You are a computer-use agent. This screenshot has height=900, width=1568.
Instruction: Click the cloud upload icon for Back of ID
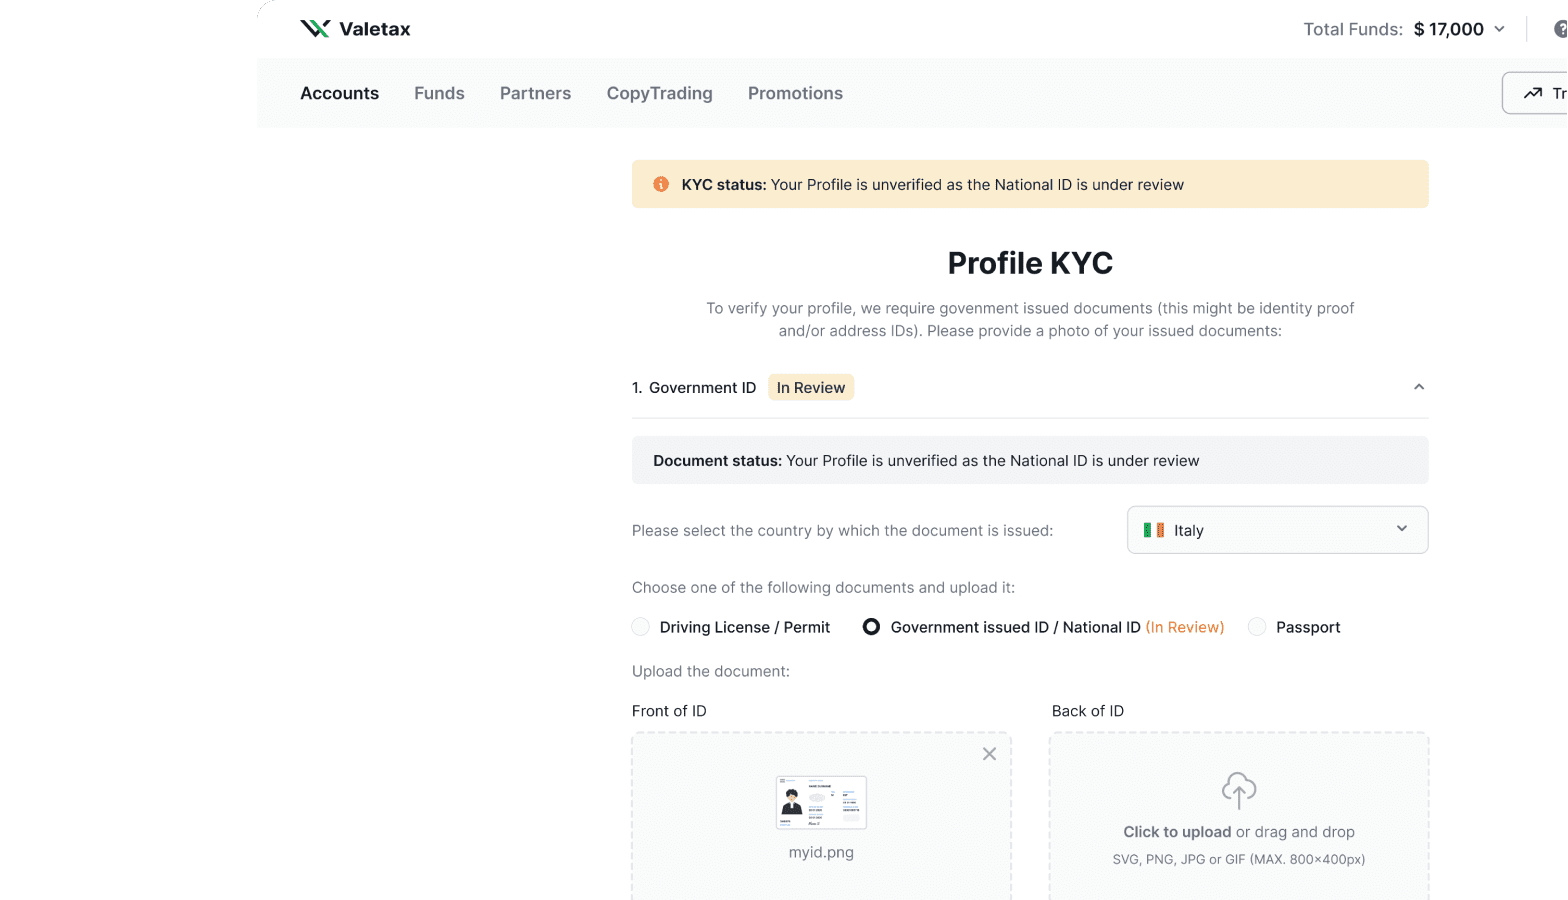[1238, 790]
